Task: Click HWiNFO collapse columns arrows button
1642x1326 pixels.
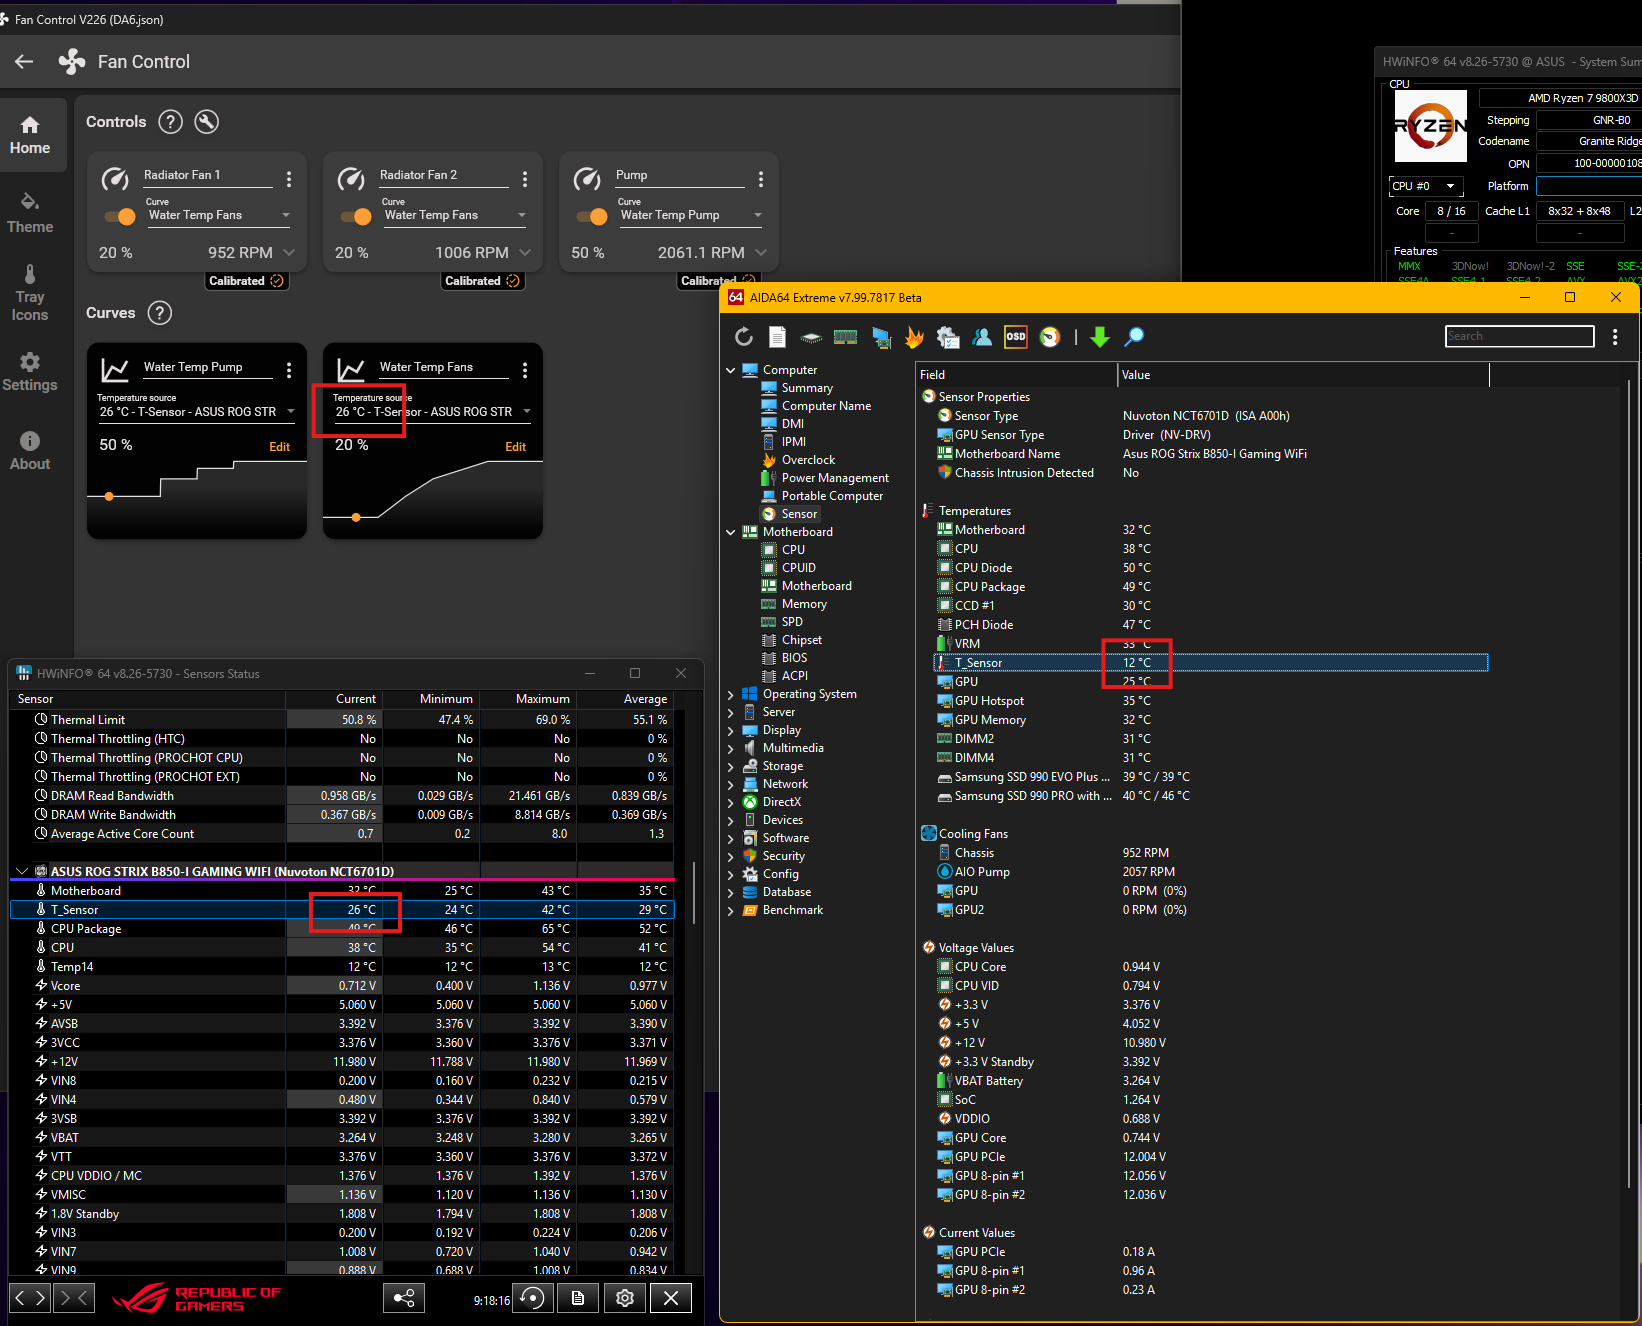Action: pyautogui.click(x=75, y=1298)
